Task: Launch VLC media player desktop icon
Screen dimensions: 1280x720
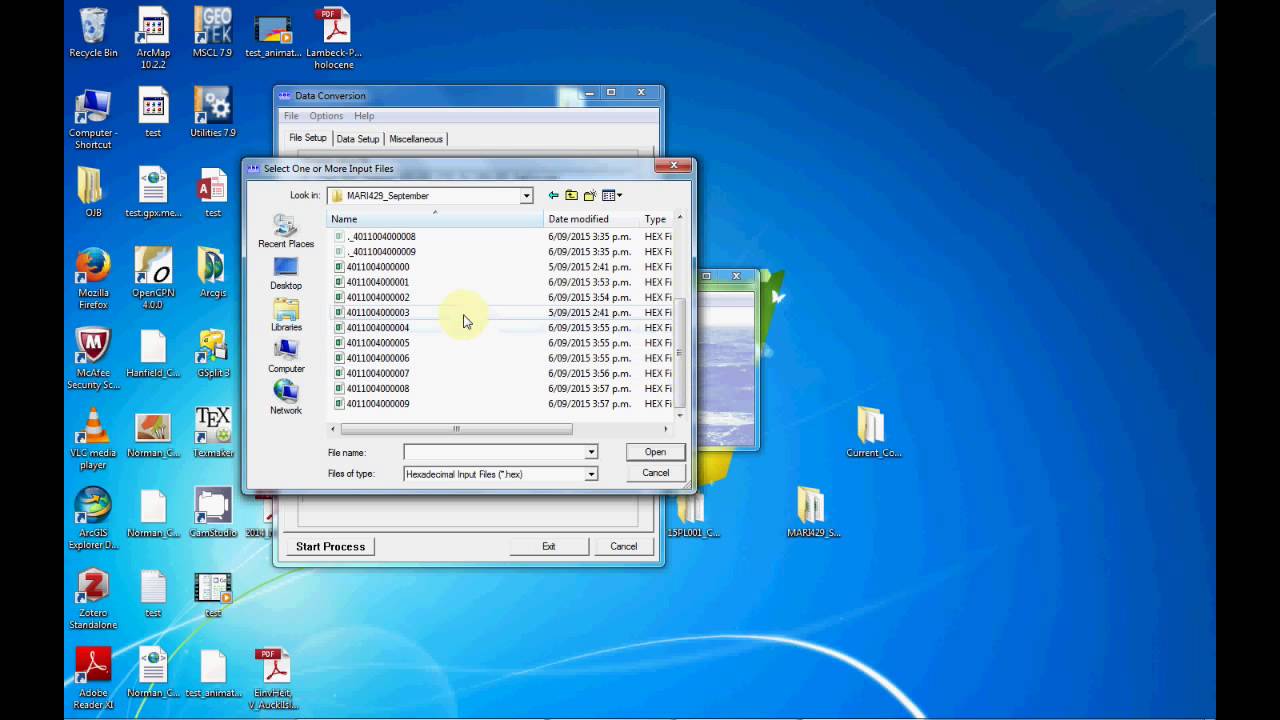Action: [x=93, y=438]
